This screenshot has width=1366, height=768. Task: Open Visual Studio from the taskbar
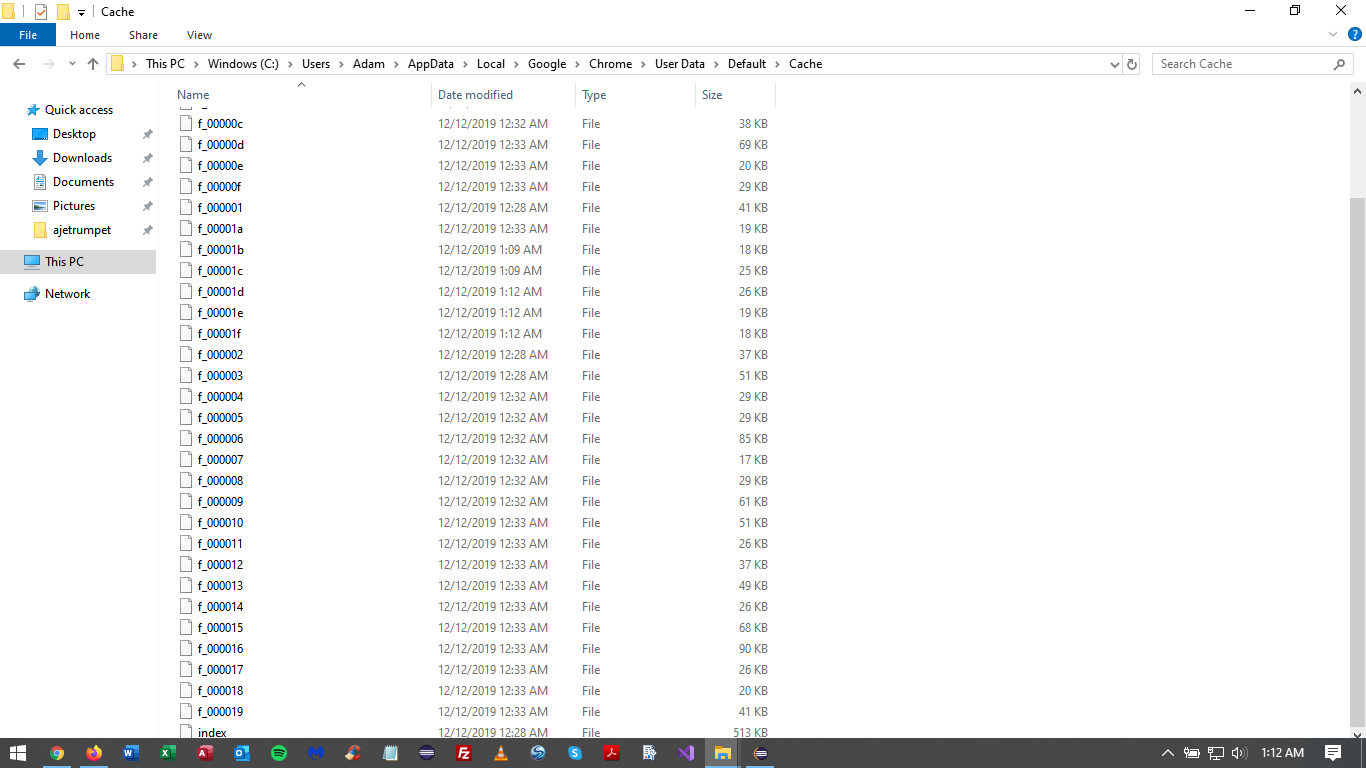tap(686, 753)
